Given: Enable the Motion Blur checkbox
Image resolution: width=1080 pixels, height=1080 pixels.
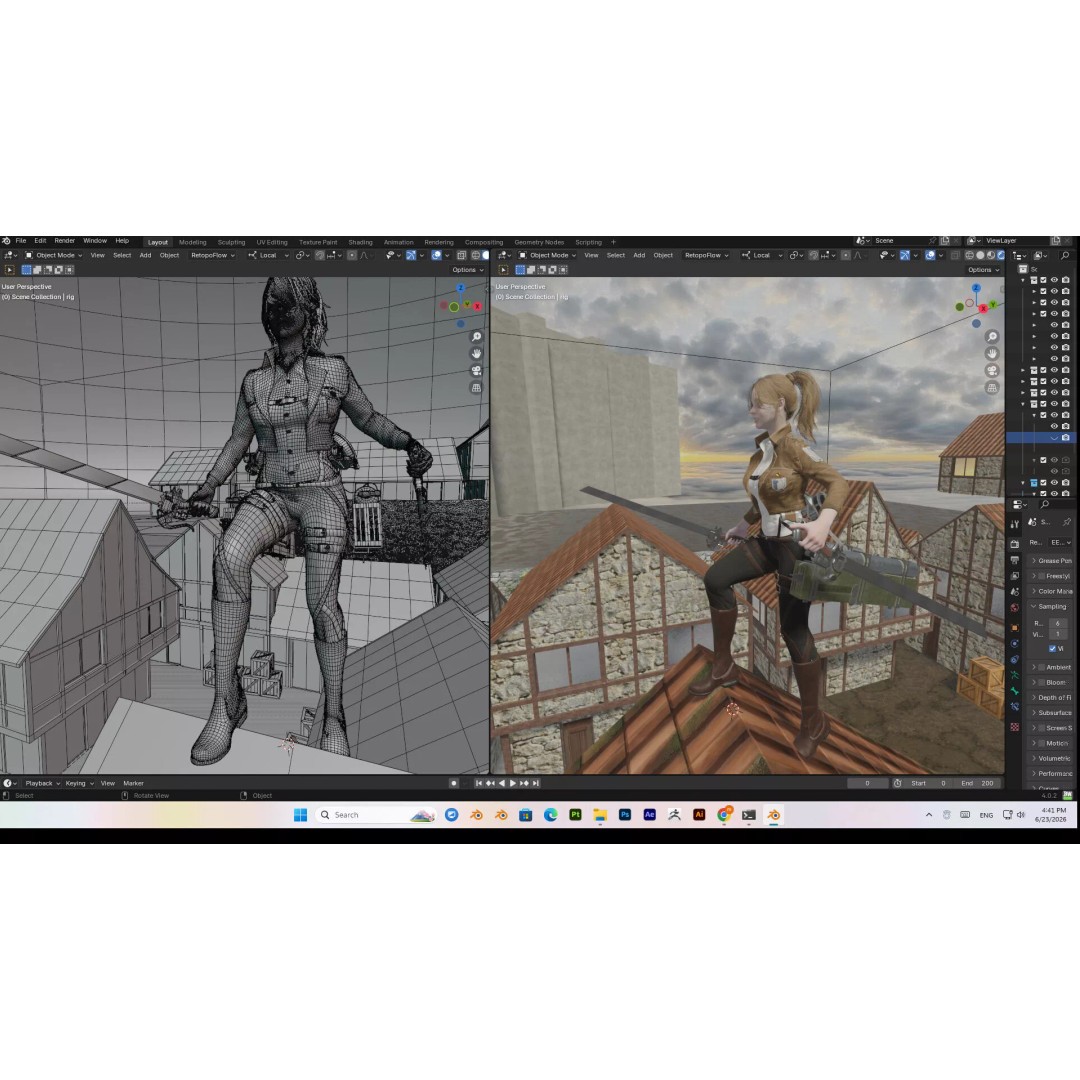Looking at the screenshot, I should pyautogui.click(x=1042, y=743).
